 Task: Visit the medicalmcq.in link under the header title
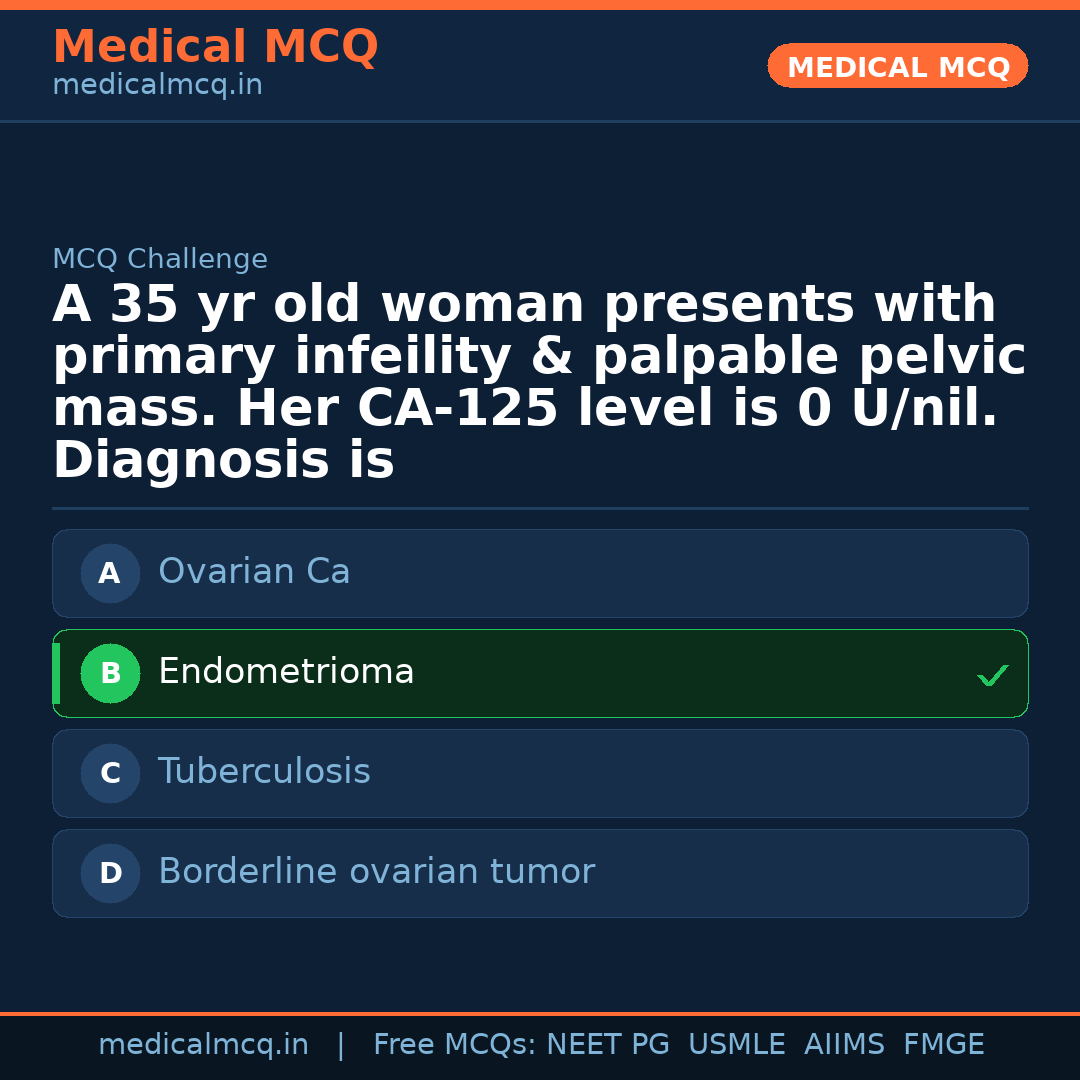(157, 86)
